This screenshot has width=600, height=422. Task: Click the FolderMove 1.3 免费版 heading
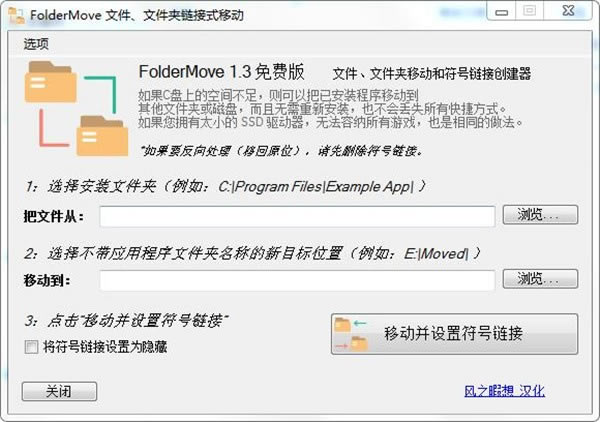tap(222, 72)
